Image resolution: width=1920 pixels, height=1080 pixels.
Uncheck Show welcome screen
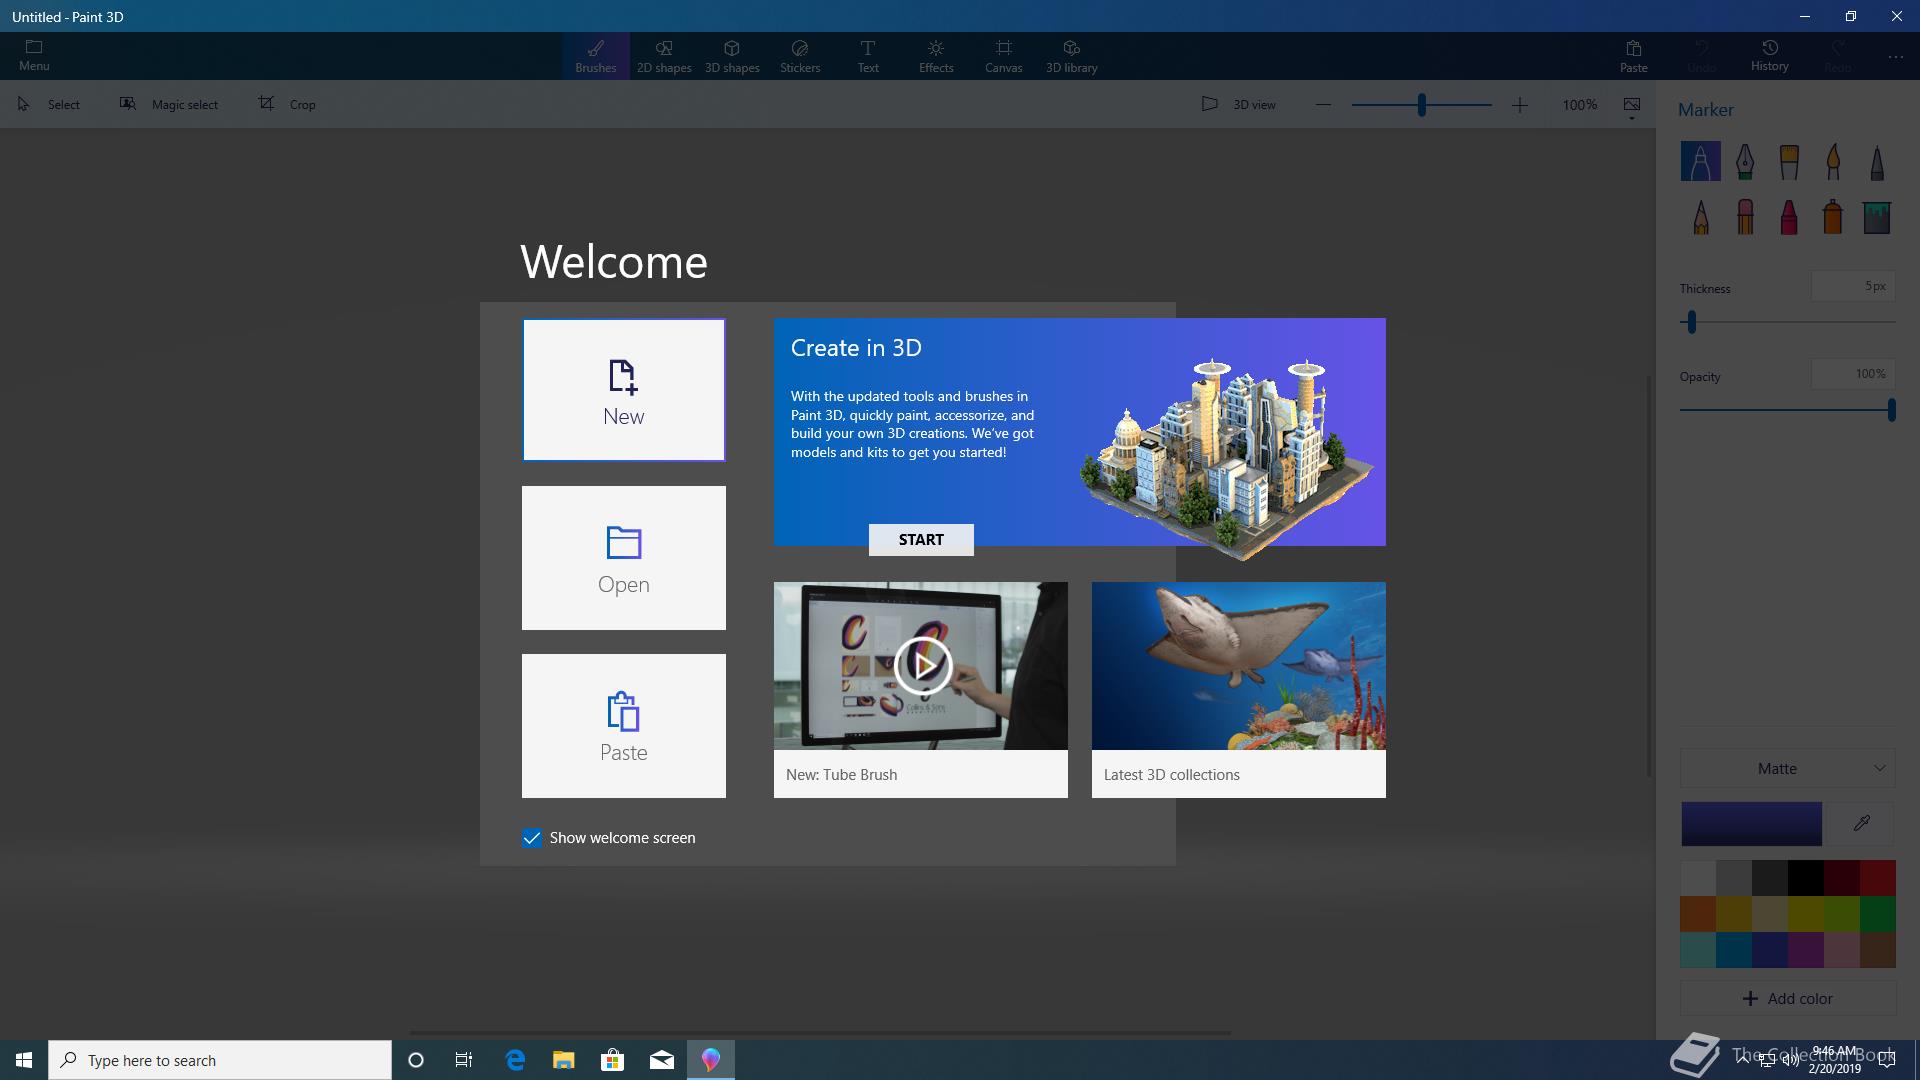pos(532,838)
